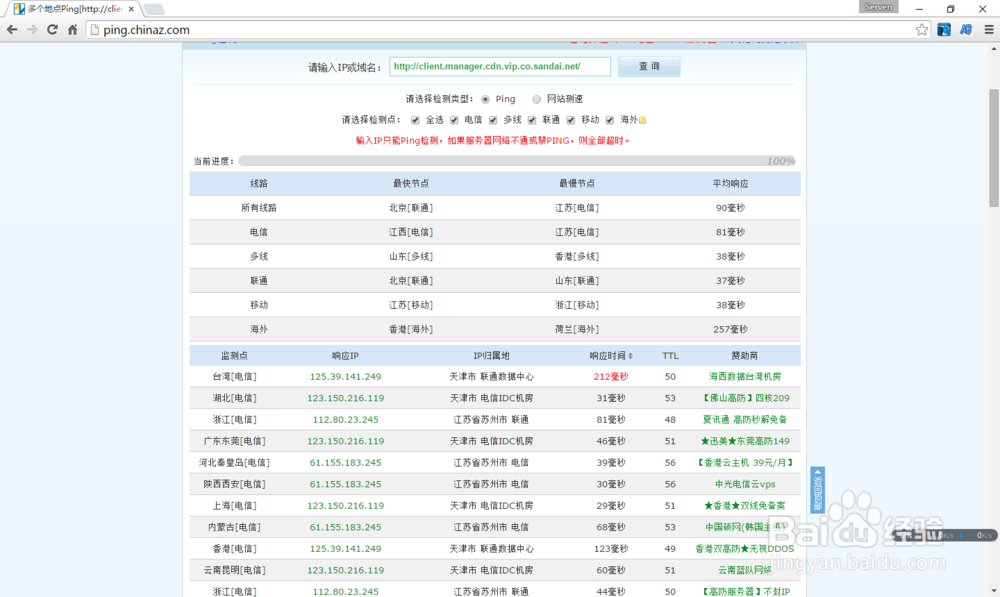
Task: Click the small icon next to 海外
Action: click(x=642, y=120)
